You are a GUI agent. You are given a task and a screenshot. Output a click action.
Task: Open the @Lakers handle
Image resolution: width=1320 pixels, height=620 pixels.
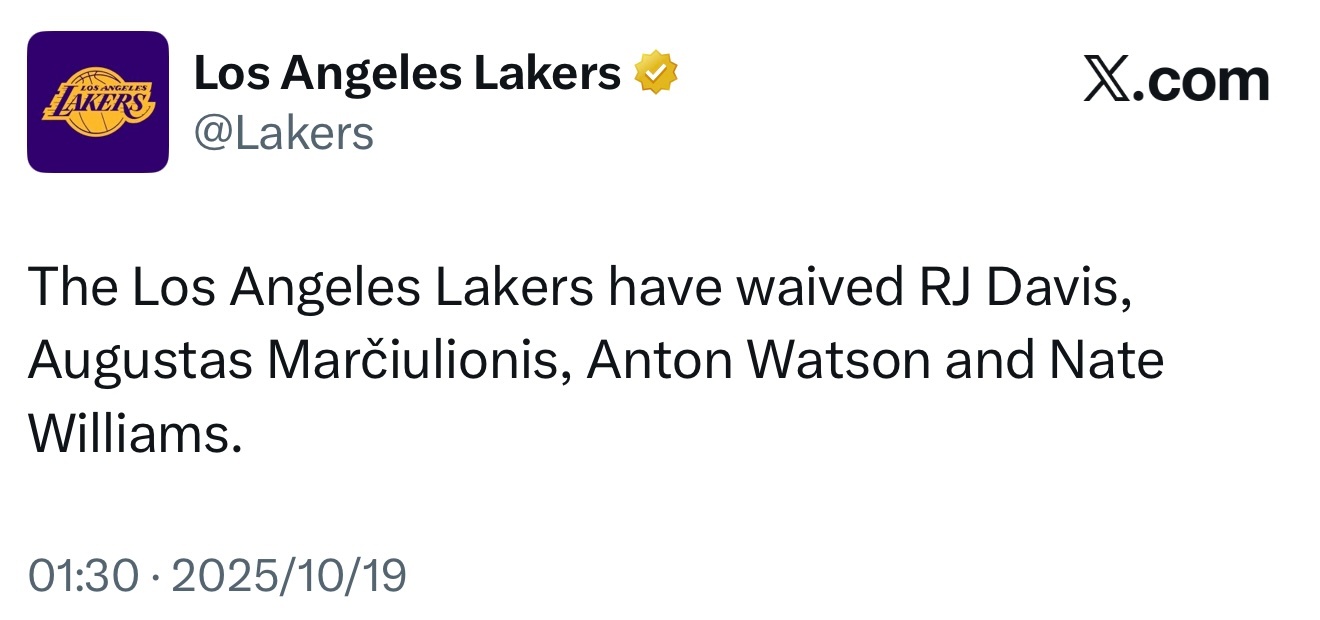tap(283, 133)
